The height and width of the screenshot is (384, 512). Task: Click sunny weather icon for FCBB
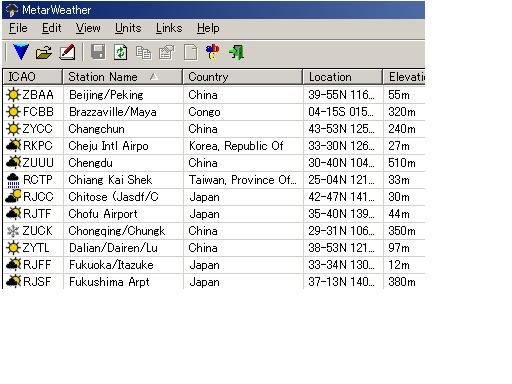13,112
